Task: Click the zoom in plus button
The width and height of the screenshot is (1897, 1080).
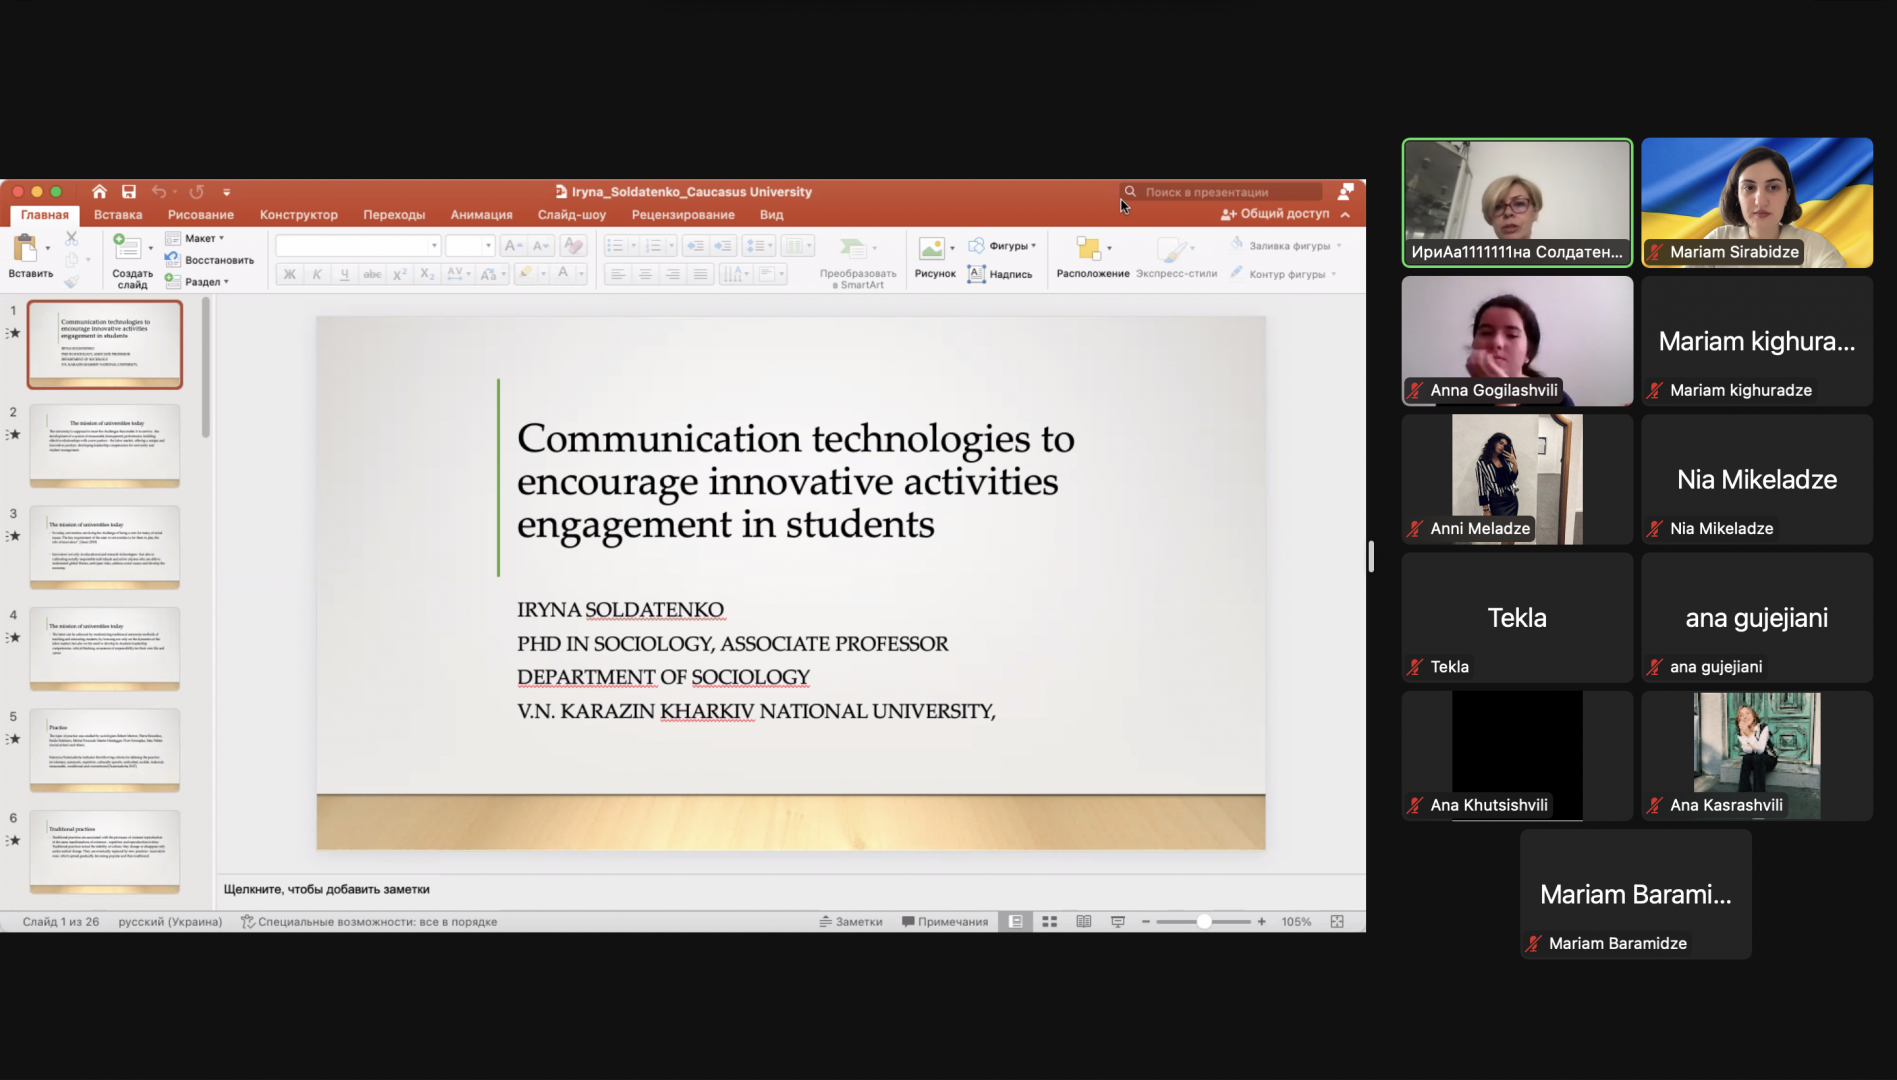Action: [1262, 922]
